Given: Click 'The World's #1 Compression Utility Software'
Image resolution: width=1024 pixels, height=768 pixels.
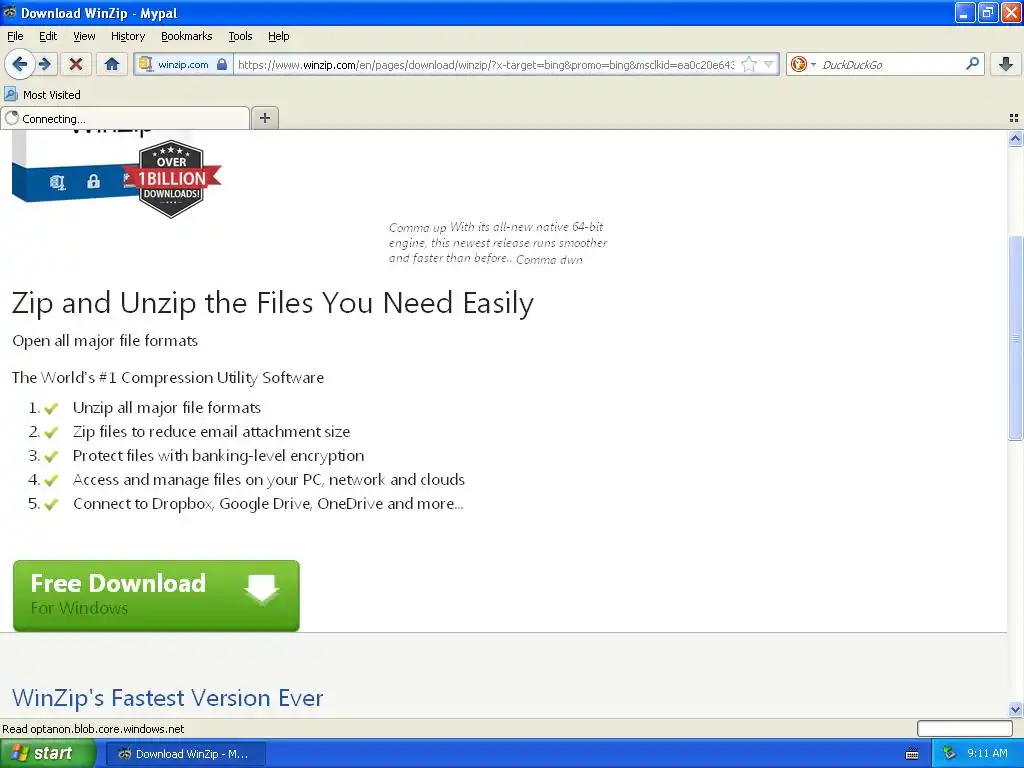Looking at the screenshot, I should 168,377.
